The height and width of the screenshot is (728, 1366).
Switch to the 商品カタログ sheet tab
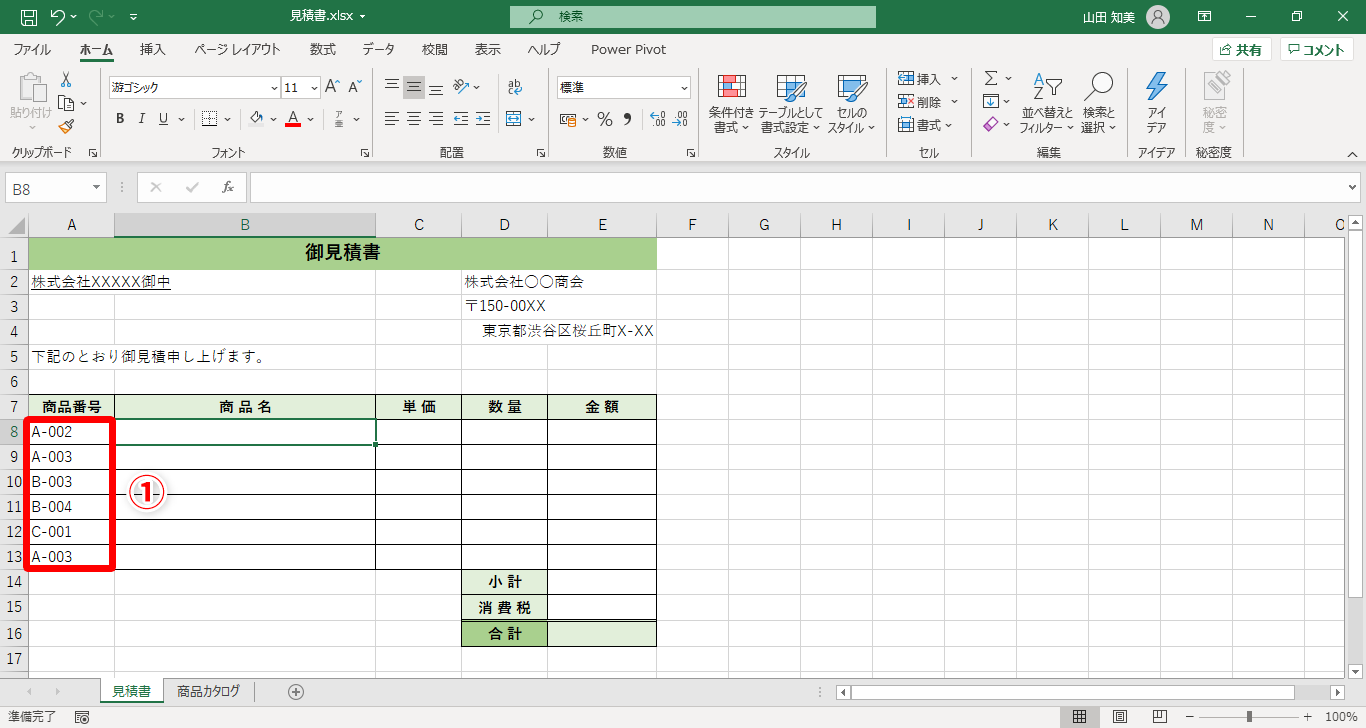point(209,691)
